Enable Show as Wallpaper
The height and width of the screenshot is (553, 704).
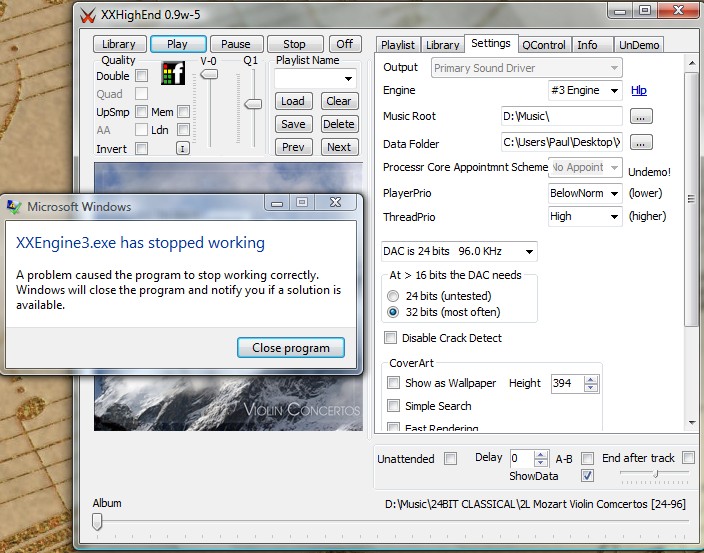point(393,382)
